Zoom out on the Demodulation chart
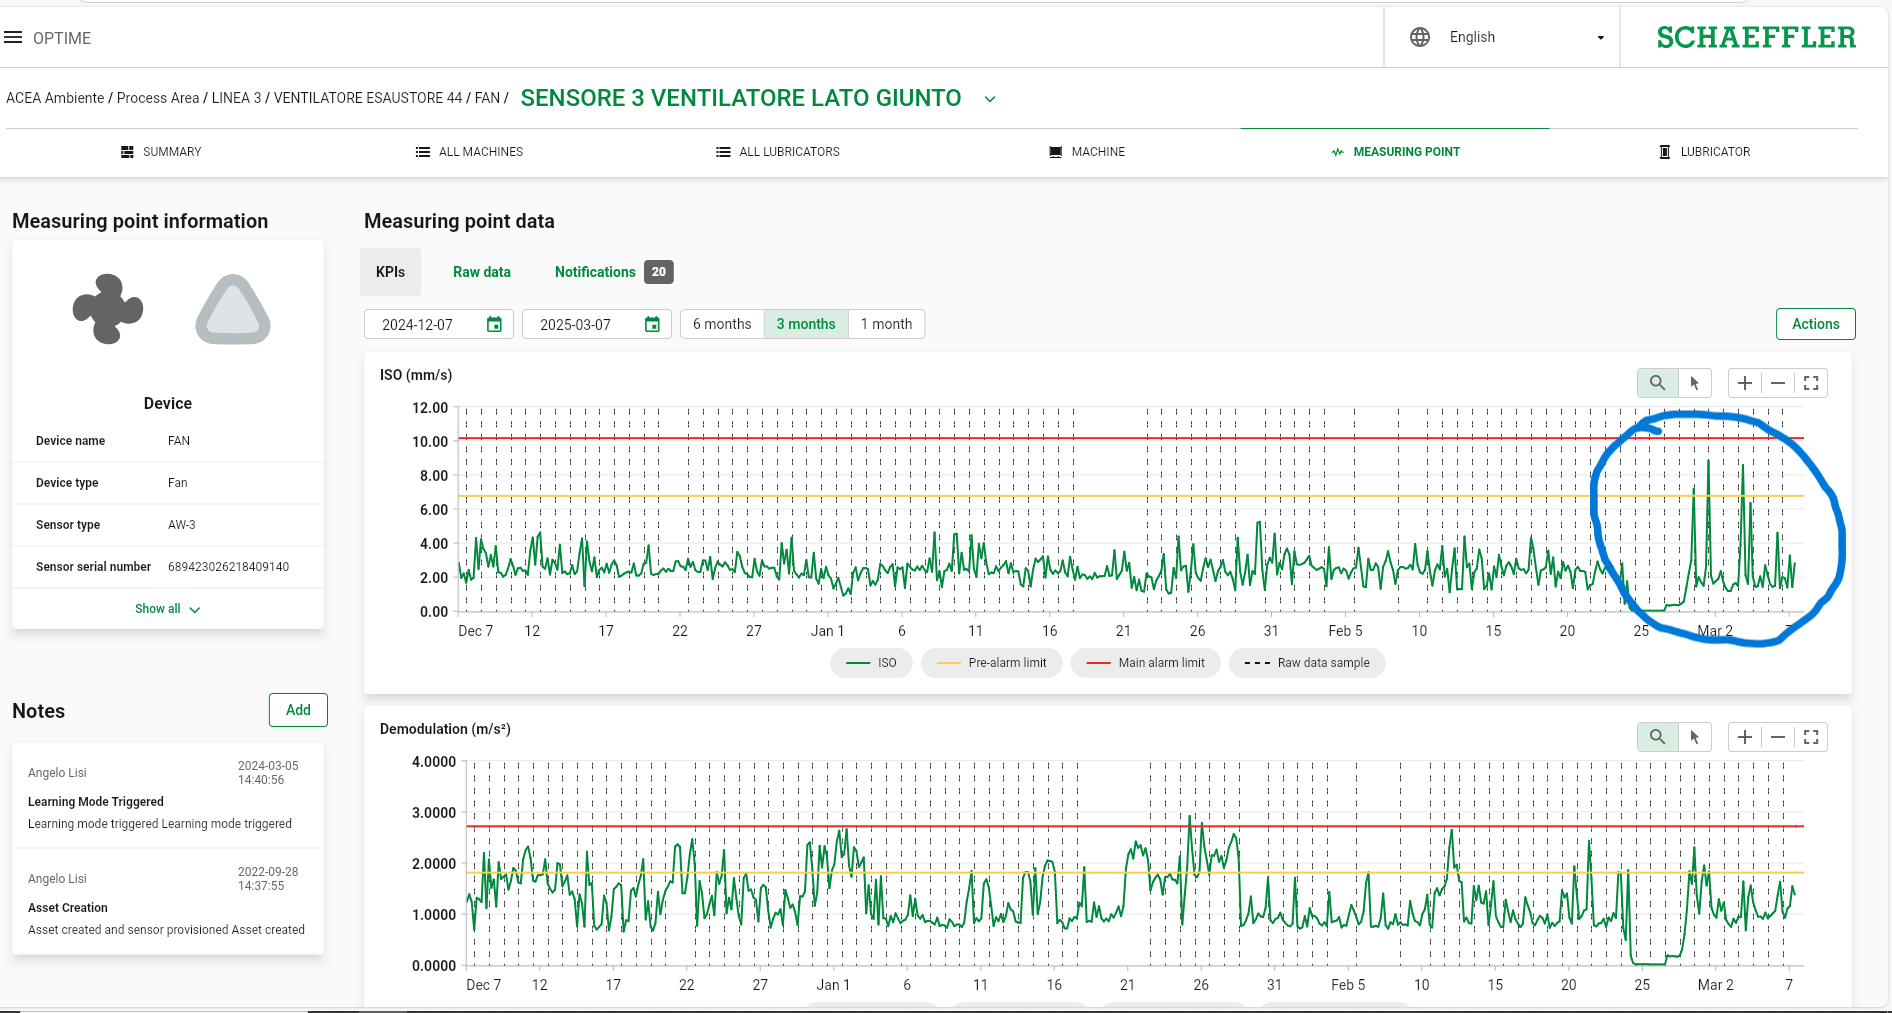The height and width of the screenshot is (1013, 1892). [1778, 737]
